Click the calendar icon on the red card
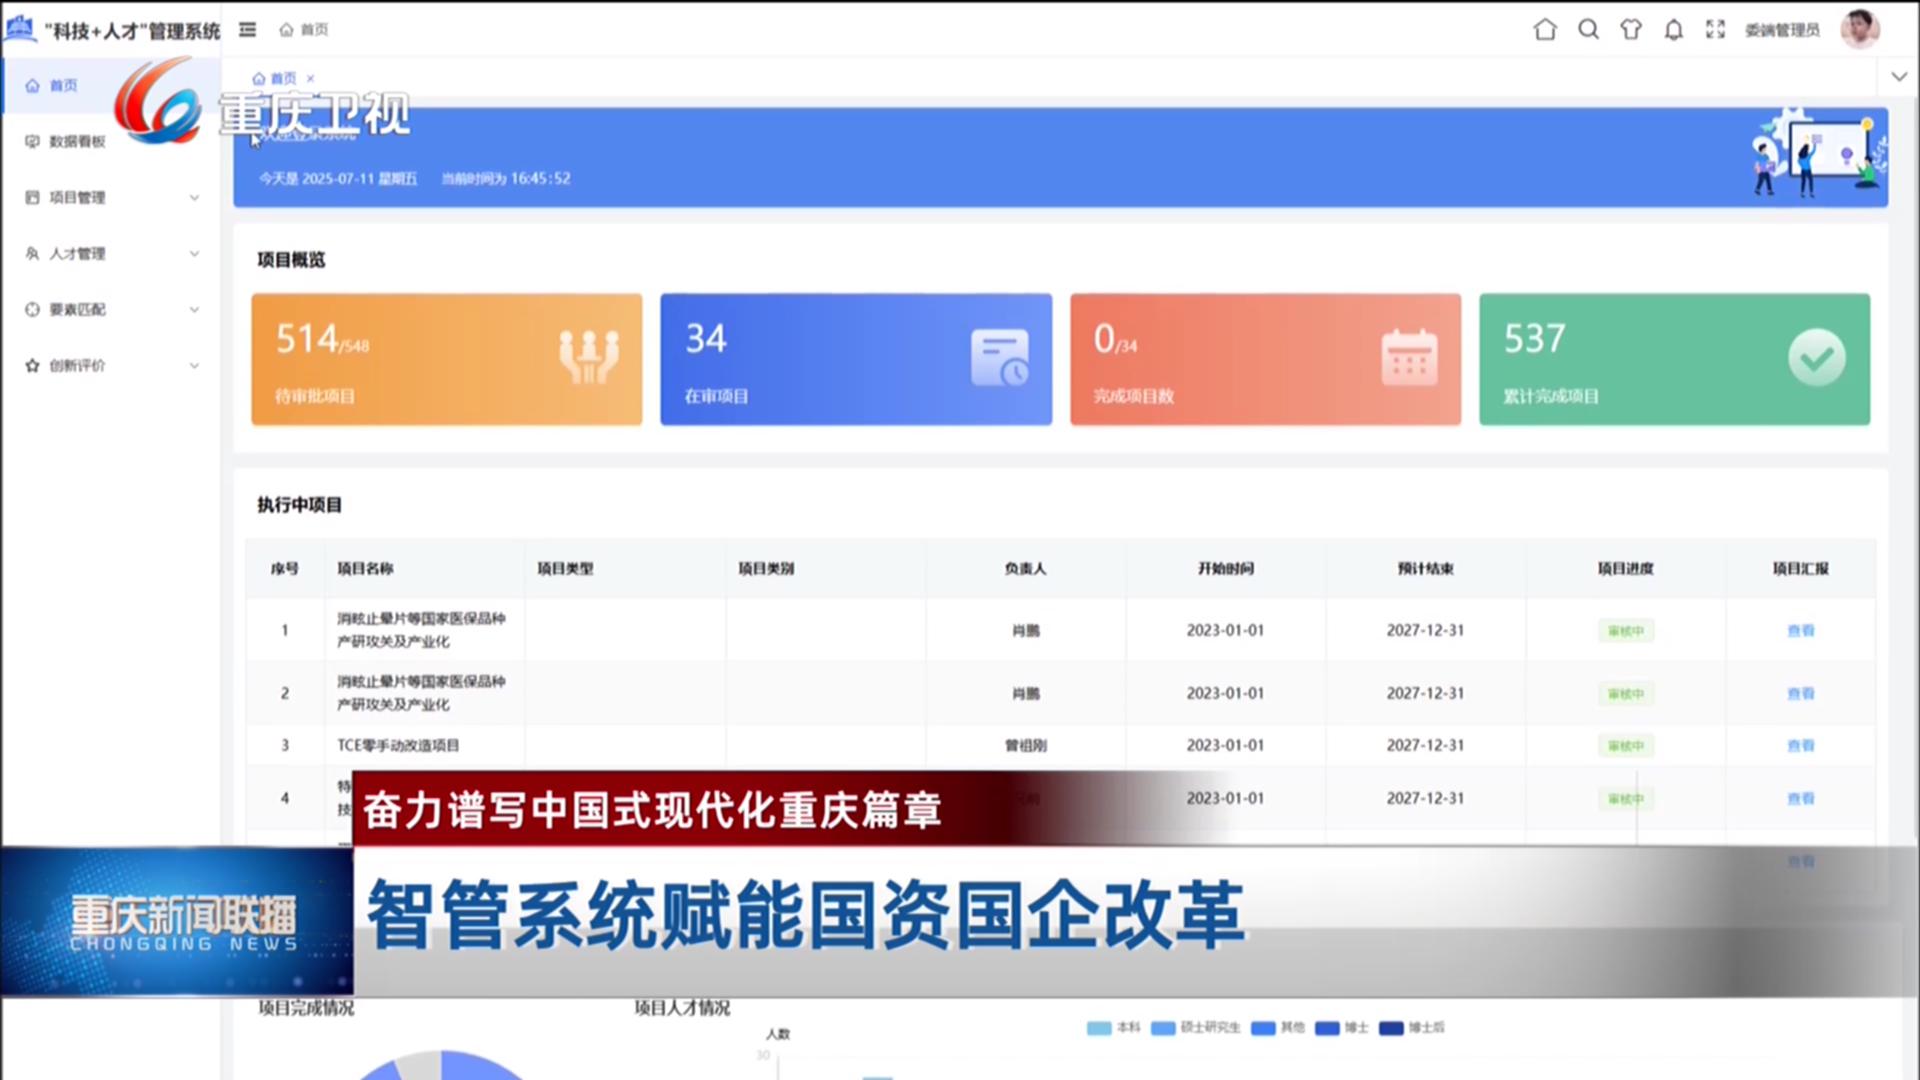Viewport: 1920px width, 1080px height. tap(1409, 358)
